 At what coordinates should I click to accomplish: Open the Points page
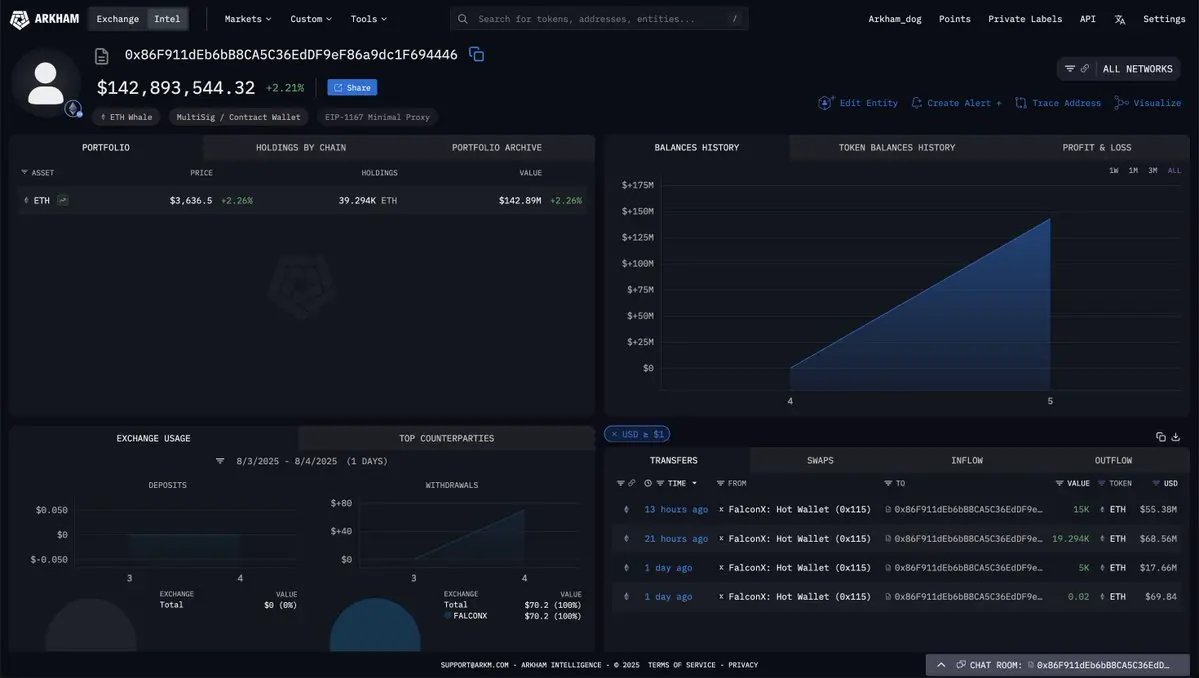click(x=954, y=19)
